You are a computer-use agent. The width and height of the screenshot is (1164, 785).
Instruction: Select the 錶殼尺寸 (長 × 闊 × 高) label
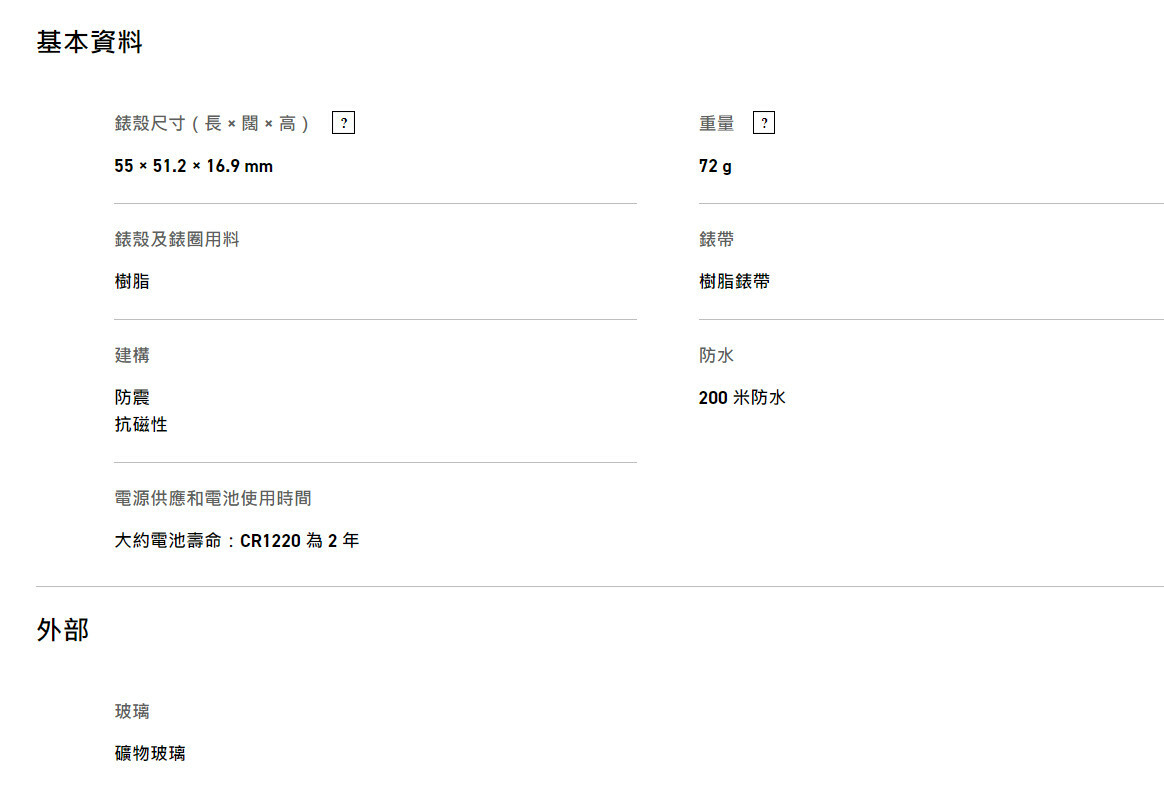pyautogui.click(x=212, y=124)
